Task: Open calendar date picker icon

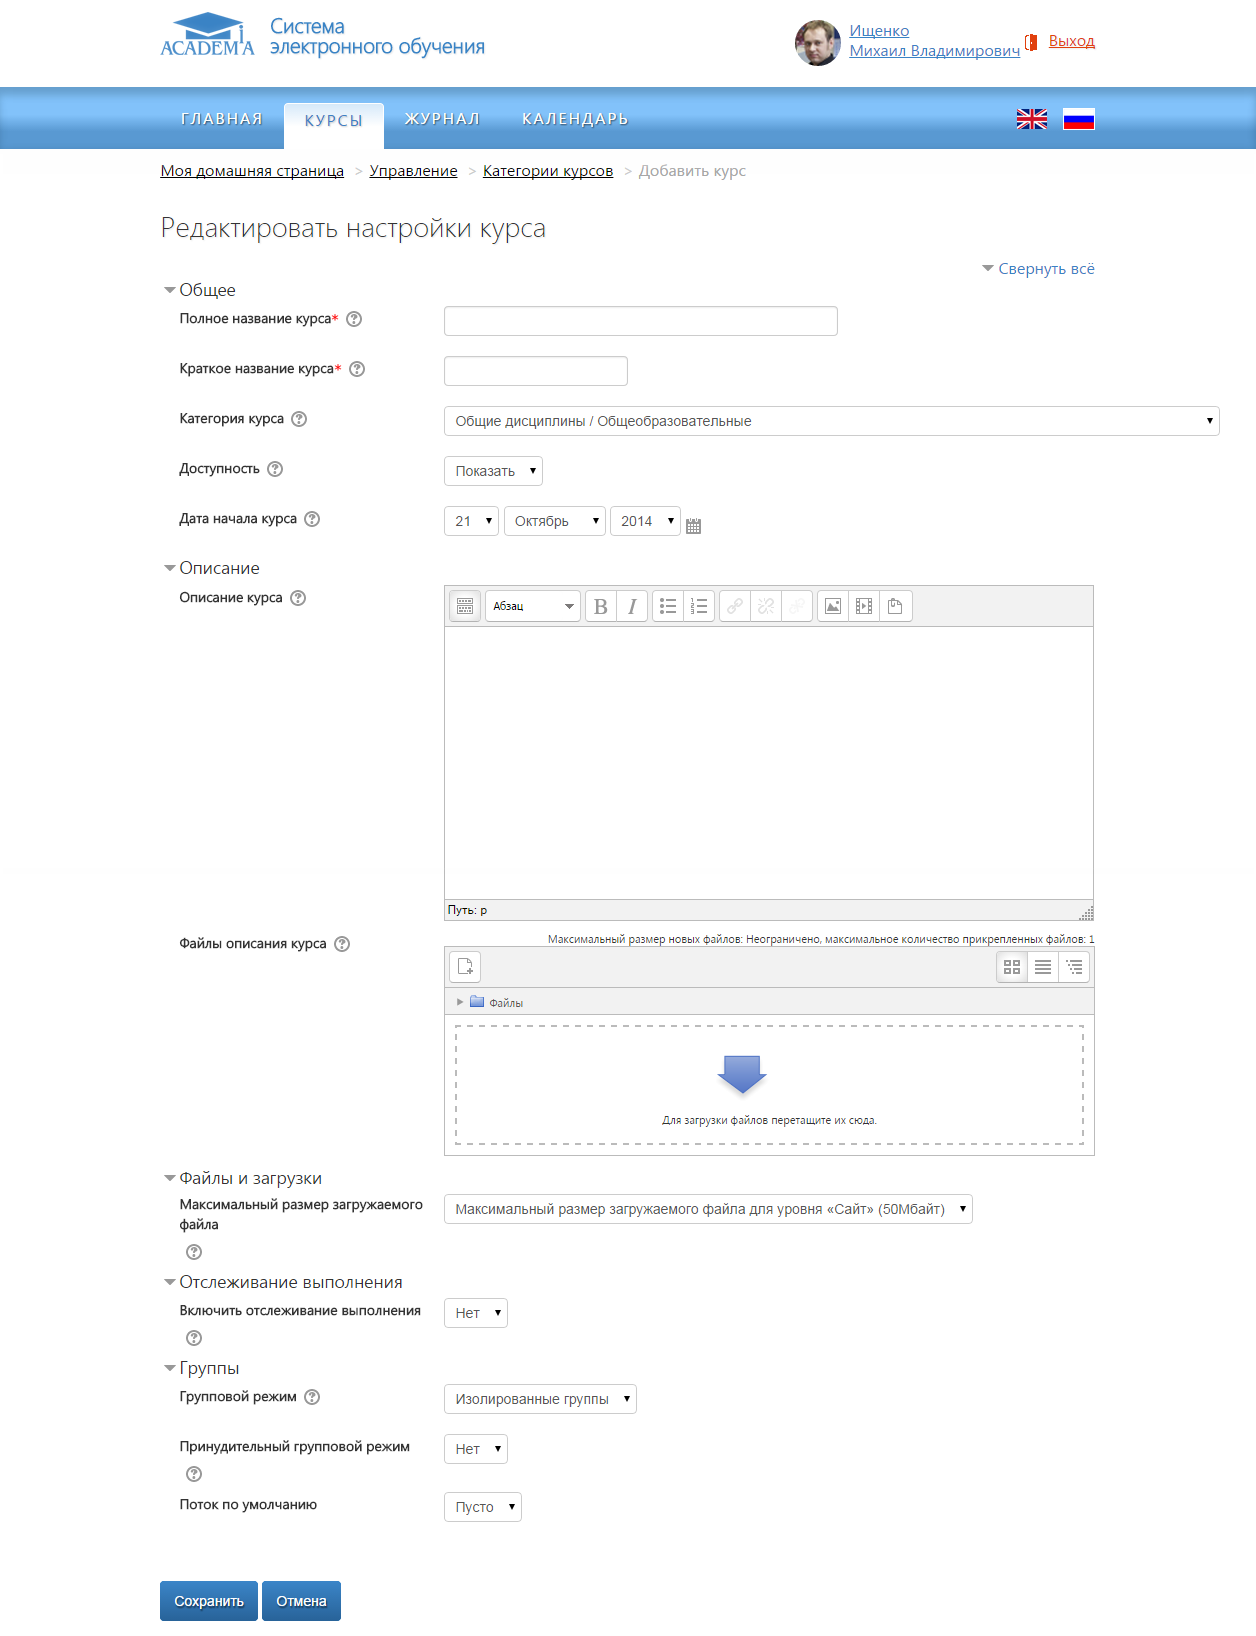Action: coord(694,525)
